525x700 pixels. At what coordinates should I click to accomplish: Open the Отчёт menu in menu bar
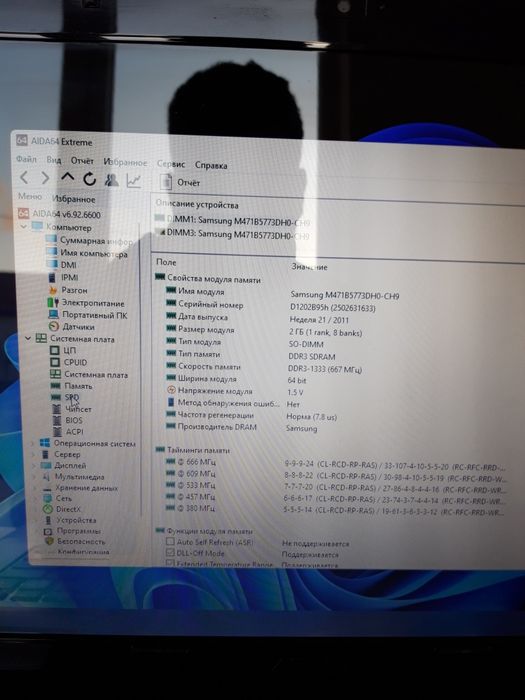82,160
